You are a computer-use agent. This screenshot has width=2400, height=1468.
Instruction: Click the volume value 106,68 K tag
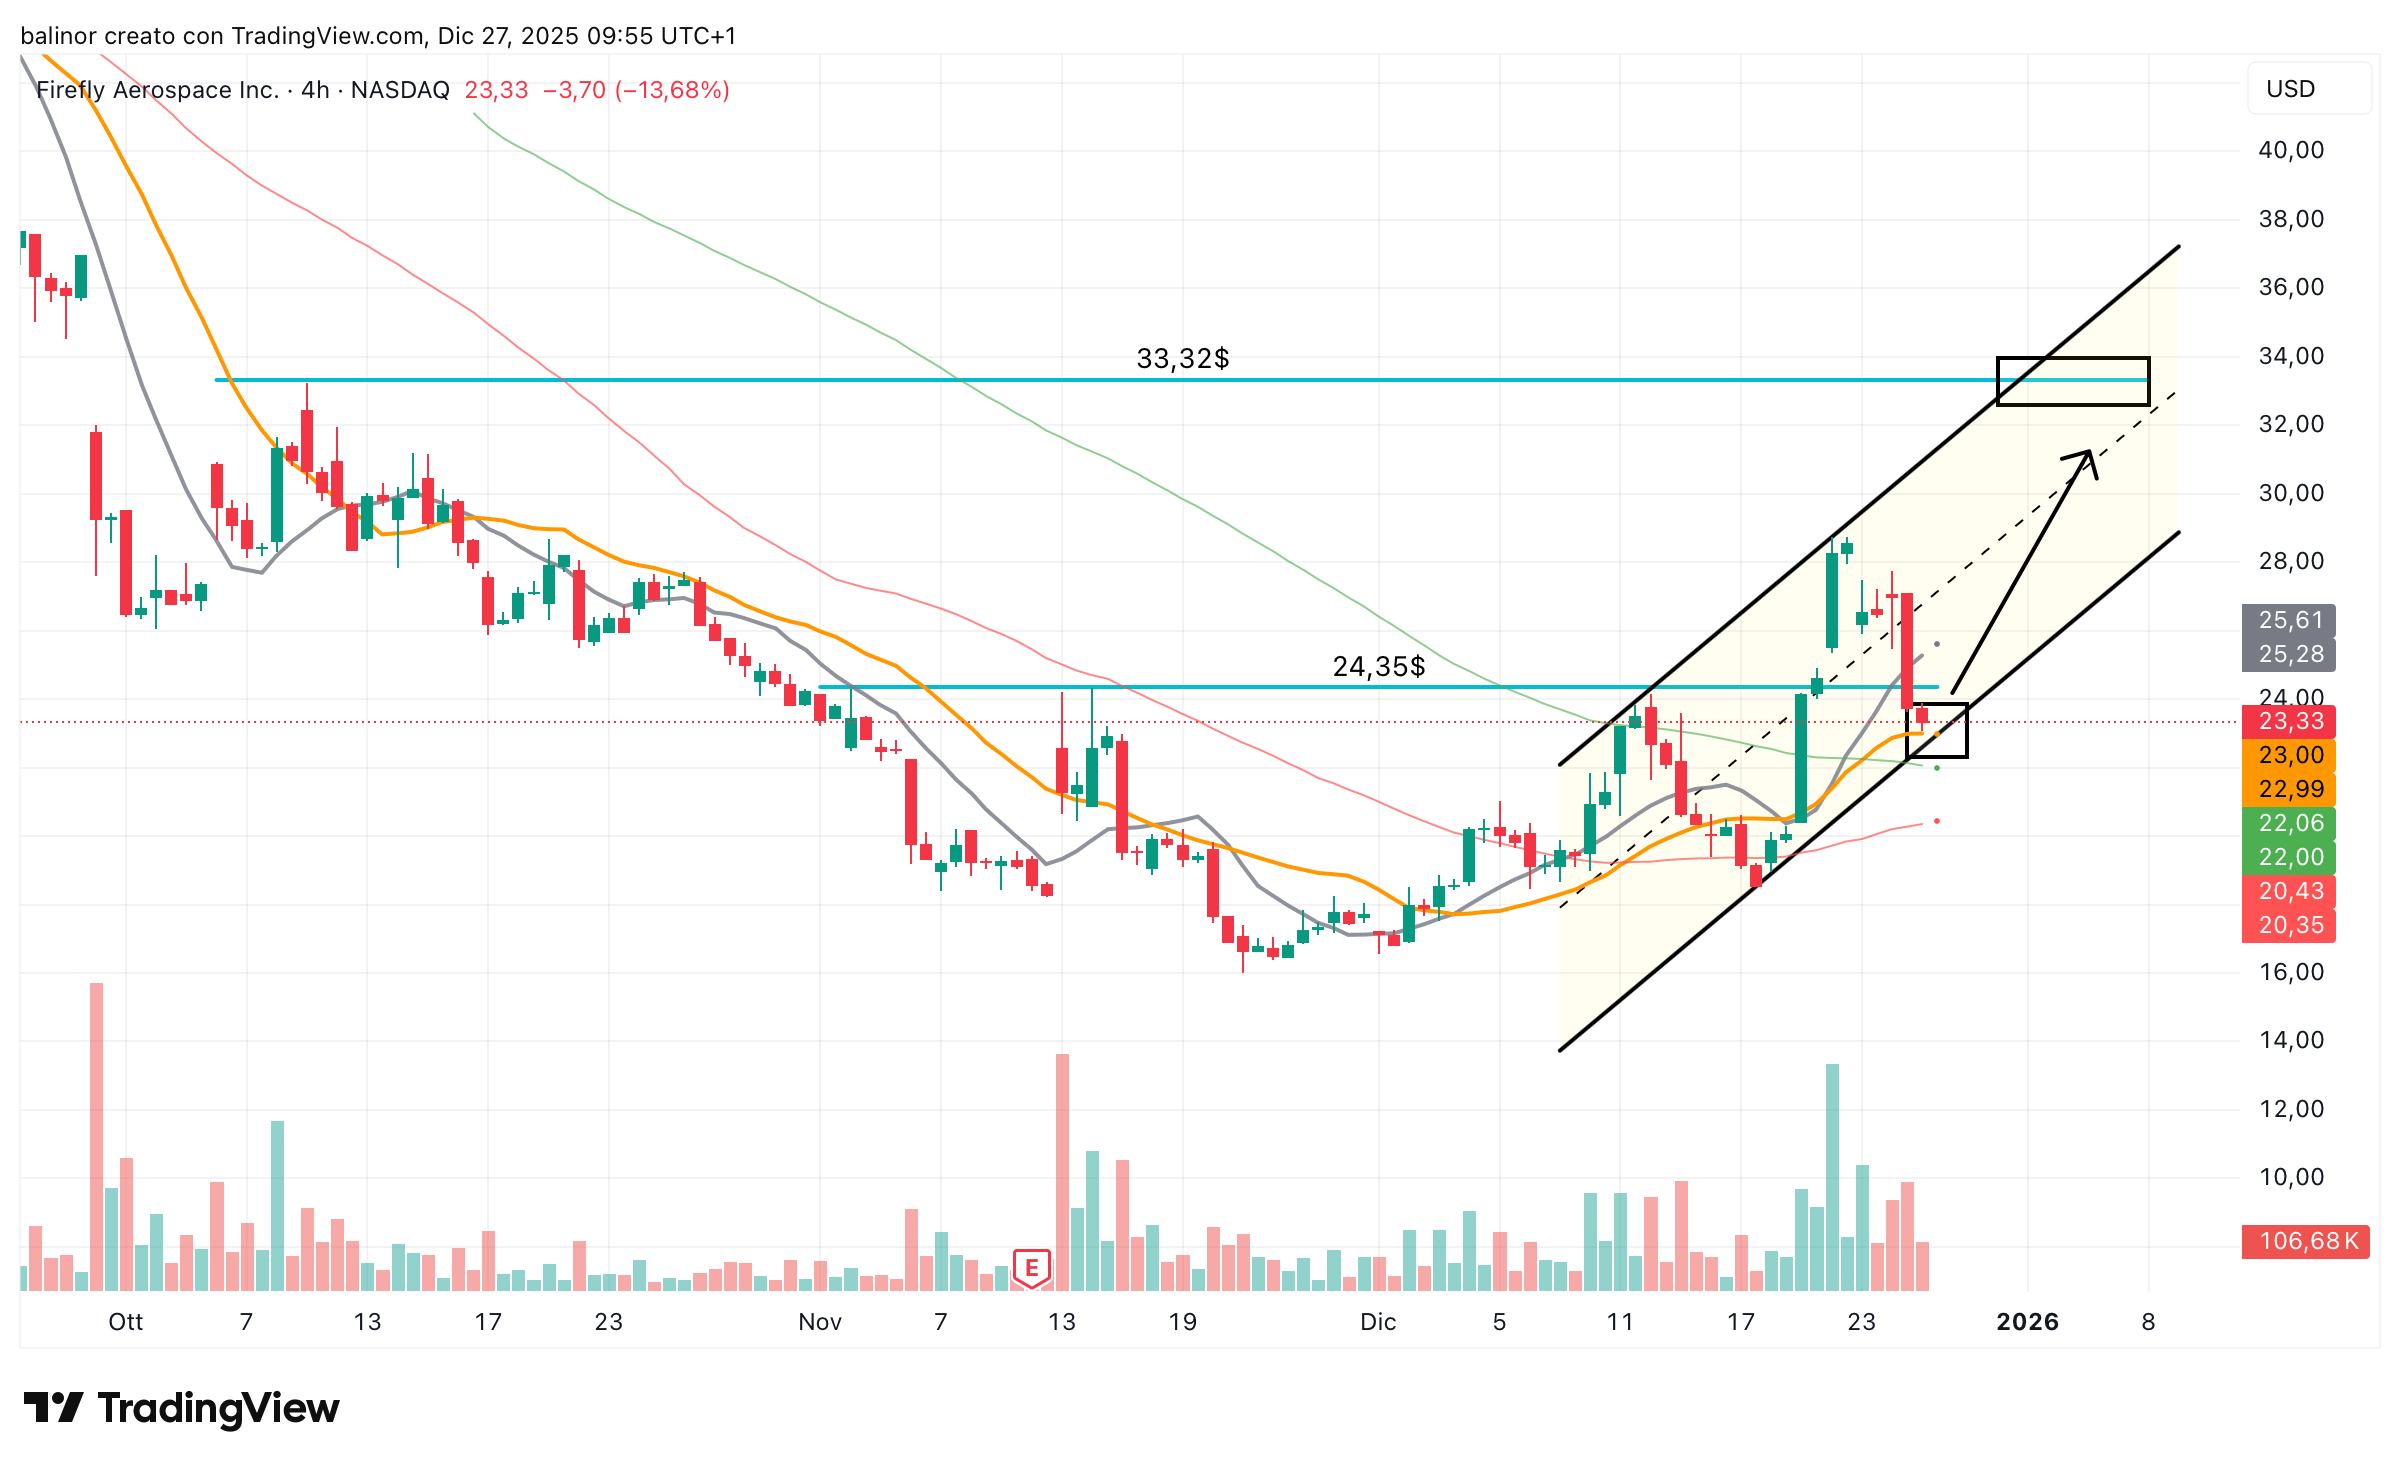(2306, 1241)
